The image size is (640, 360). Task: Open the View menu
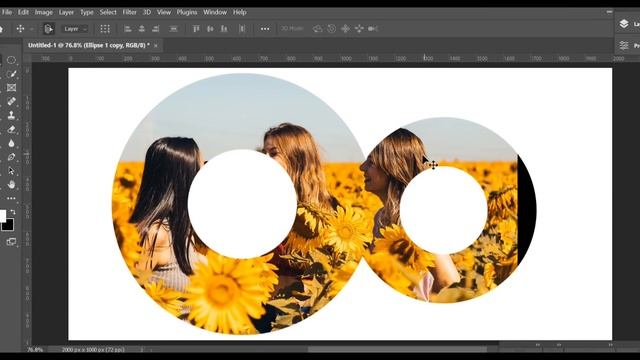pos(164,12)
